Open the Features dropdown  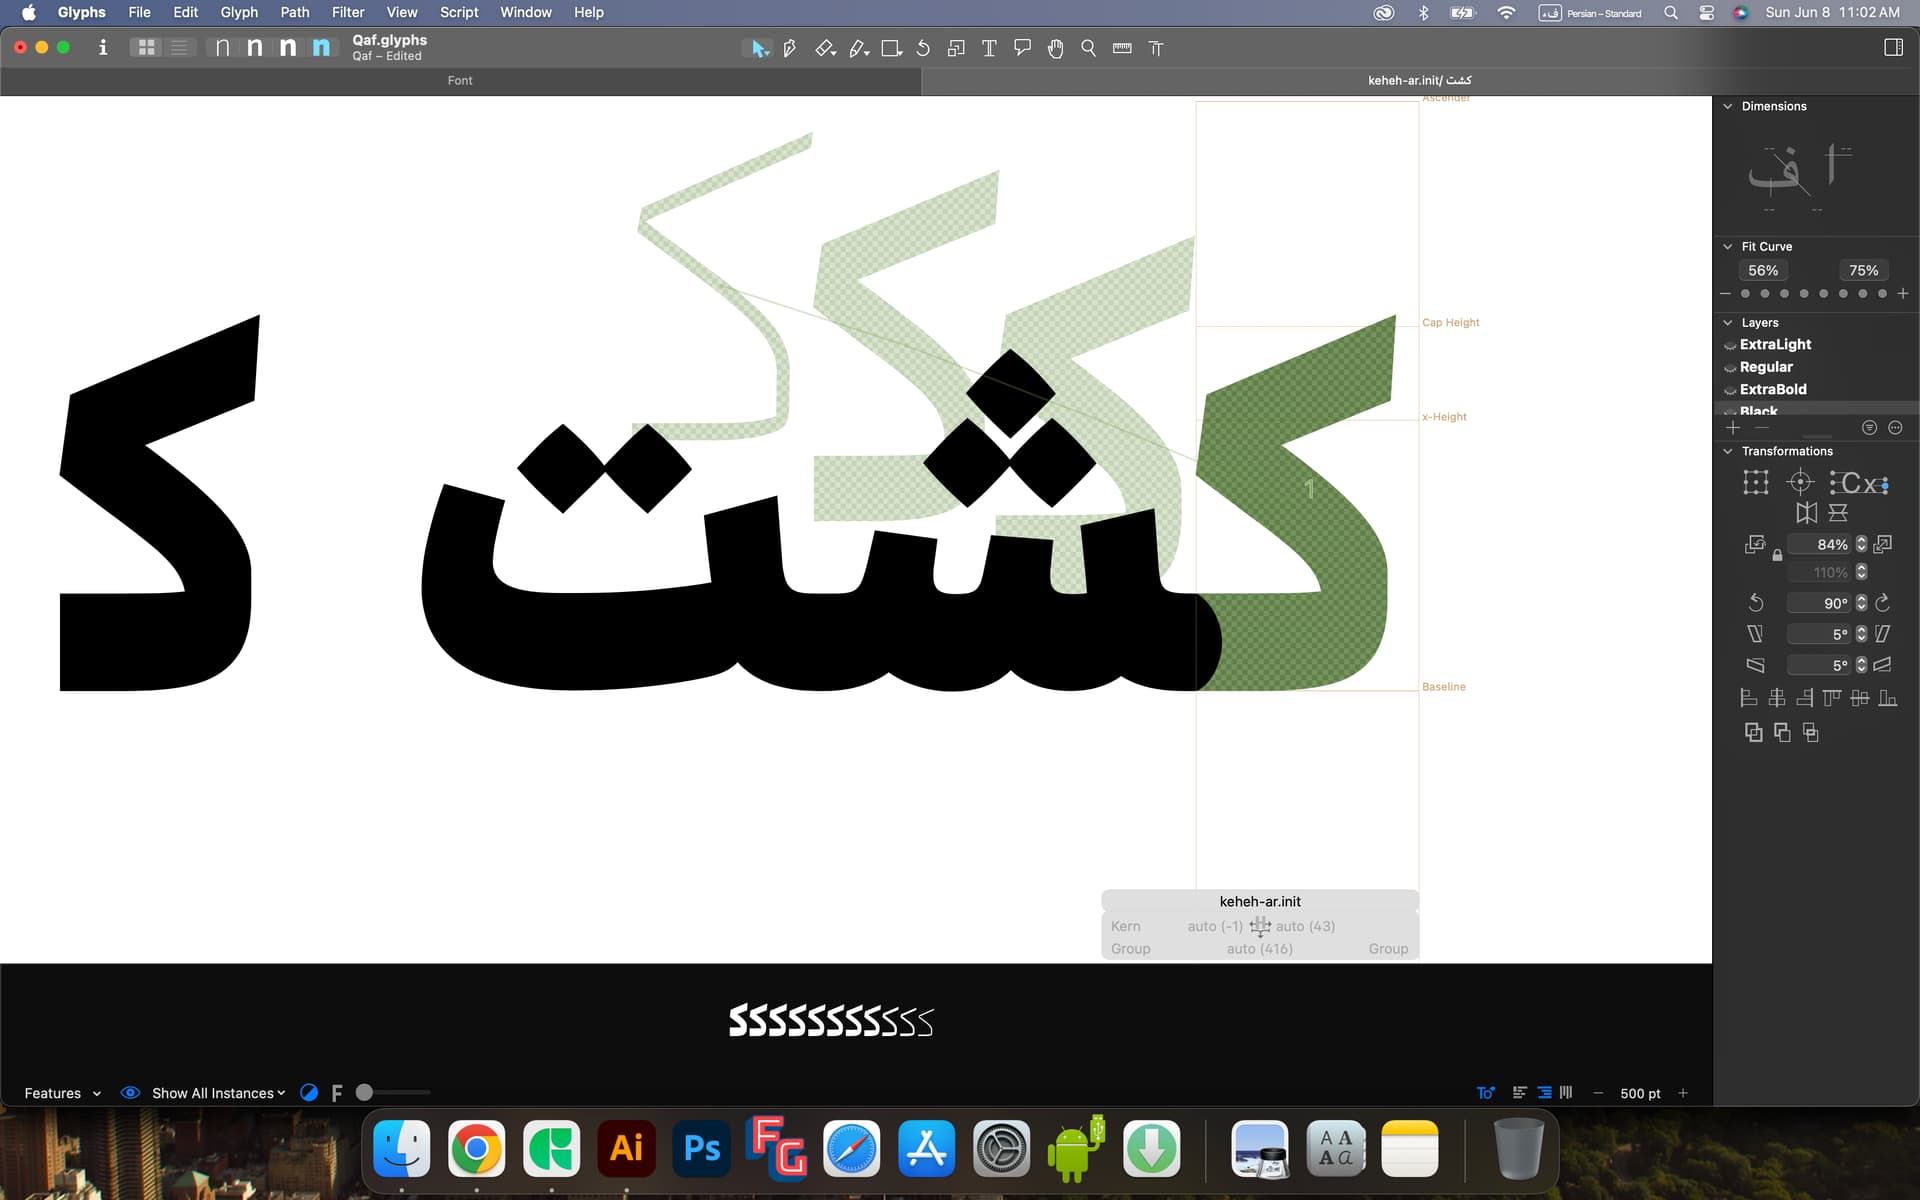(x=62, y=1093)
